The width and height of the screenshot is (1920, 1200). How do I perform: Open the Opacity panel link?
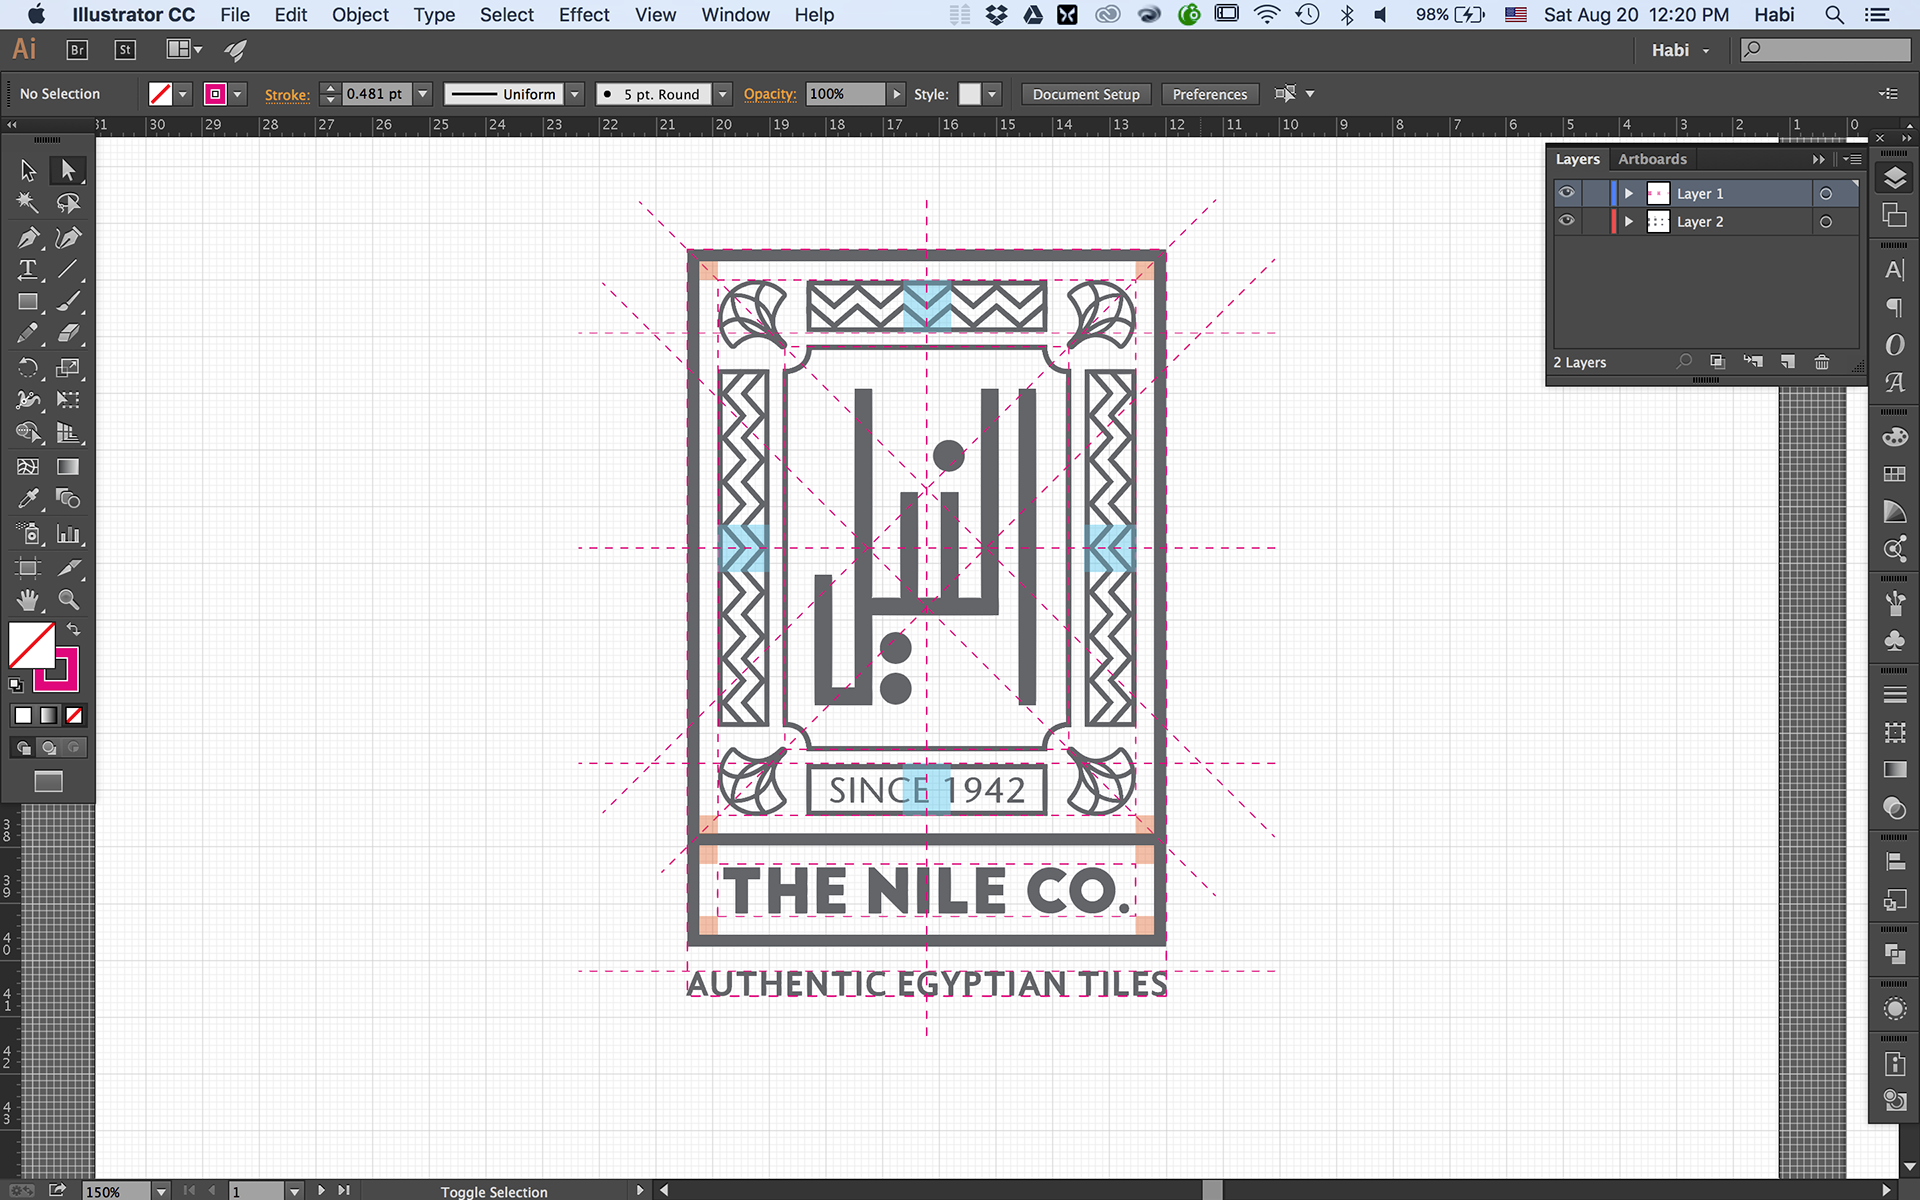770,94
